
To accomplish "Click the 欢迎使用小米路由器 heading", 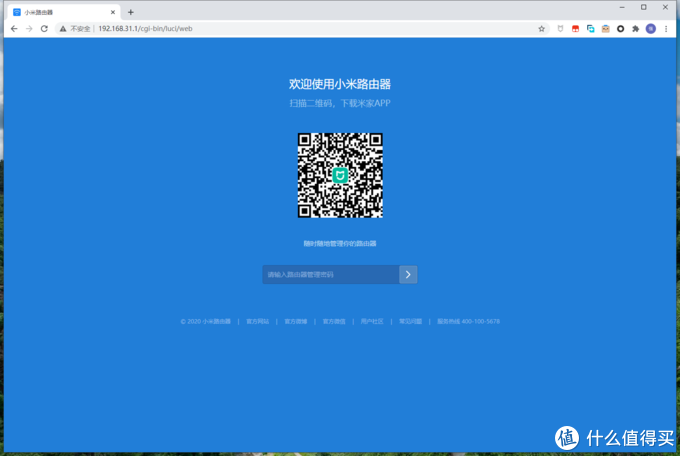I will click(340, 84).
